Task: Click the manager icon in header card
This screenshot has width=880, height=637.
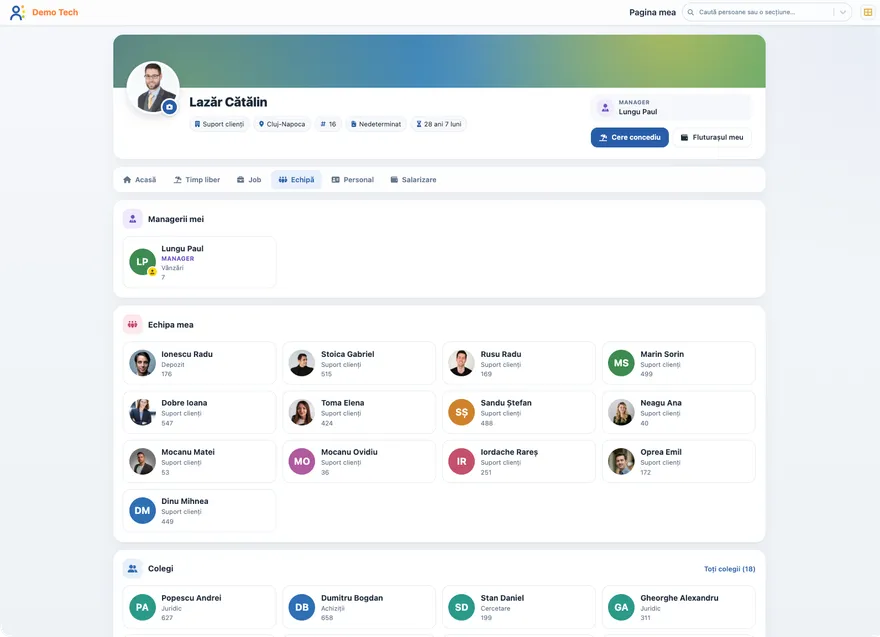Action: click(x=605, y=107)
